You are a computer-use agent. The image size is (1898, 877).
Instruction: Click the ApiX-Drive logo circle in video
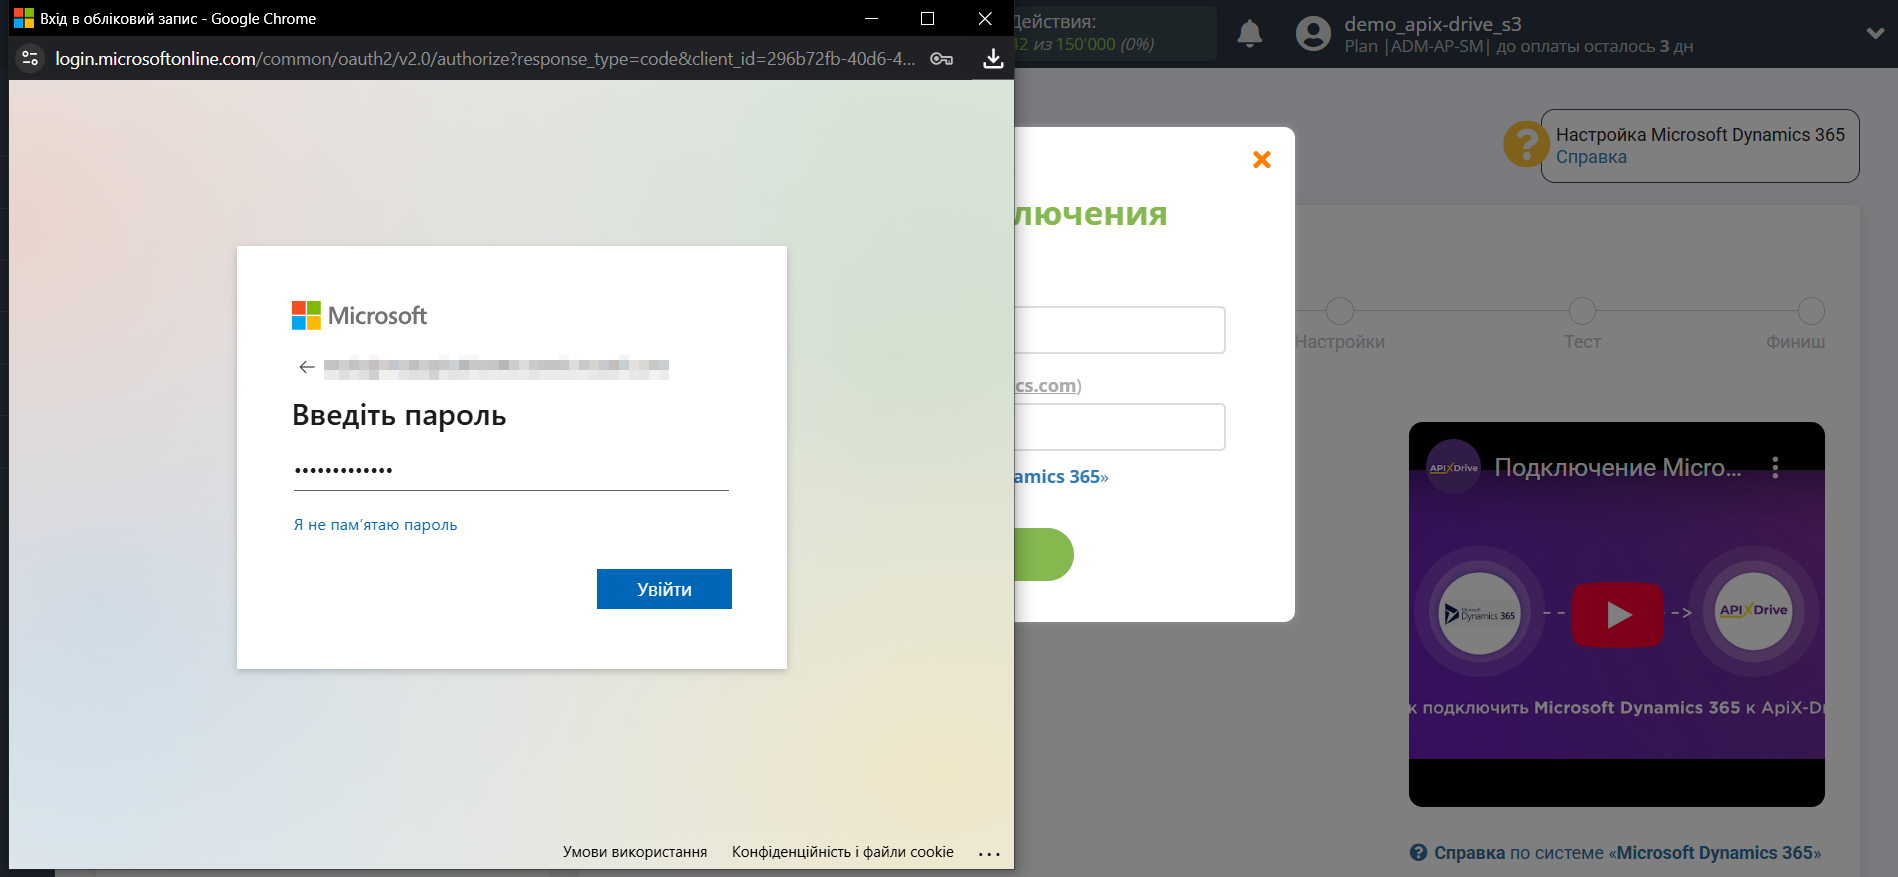1754,611
